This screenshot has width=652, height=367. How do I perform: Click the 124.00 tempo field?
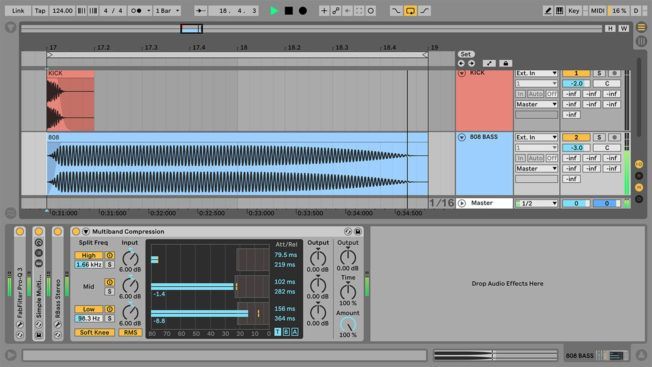pos(62,11)
